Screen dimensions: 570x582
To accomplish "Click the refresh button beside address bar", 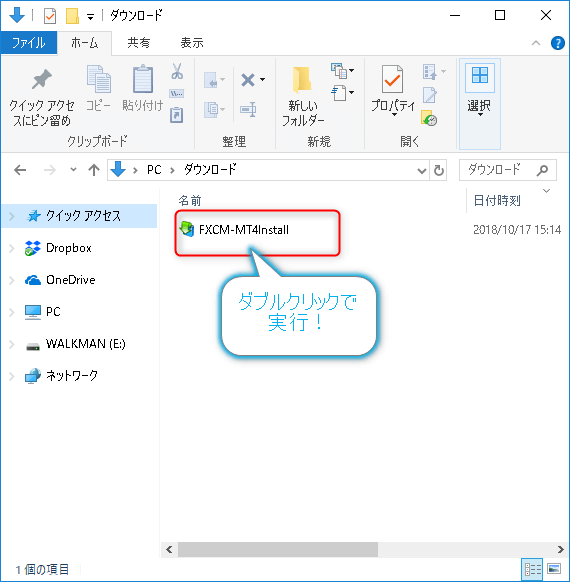I will pos(439,171).
